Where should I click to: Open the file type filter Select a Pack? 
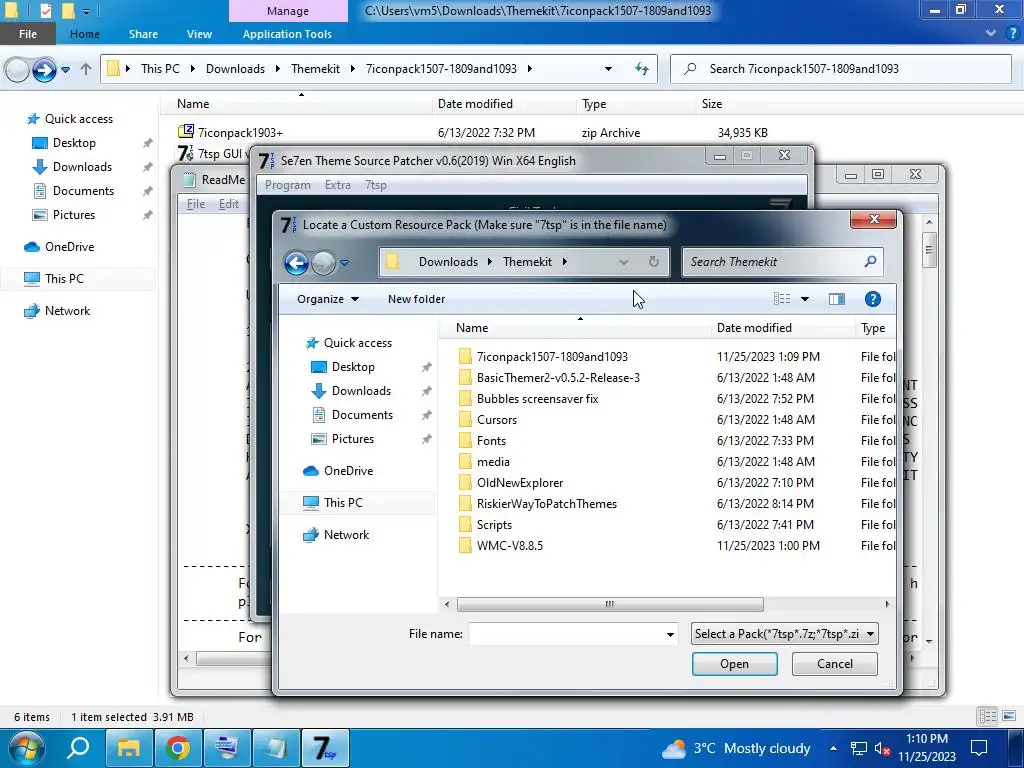784,633
